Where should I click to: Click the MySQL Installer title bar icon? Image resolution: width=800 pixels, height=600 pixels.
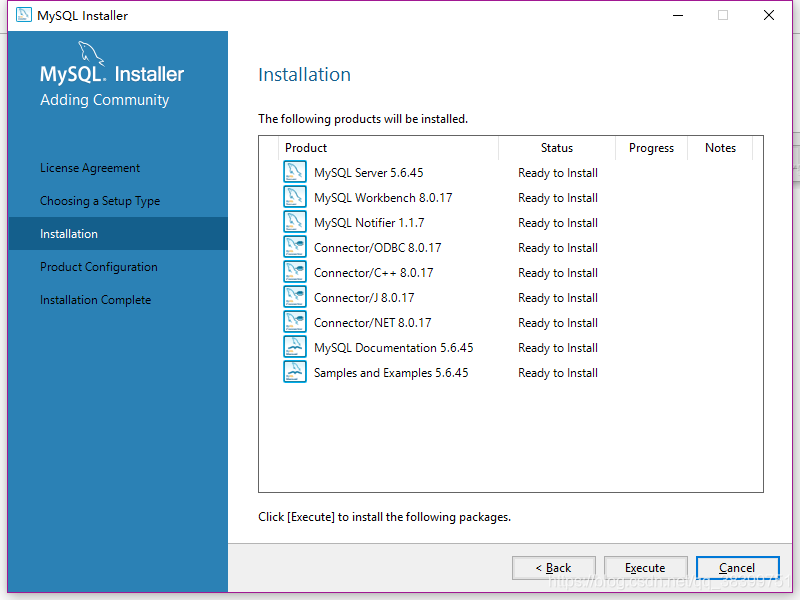23,15
